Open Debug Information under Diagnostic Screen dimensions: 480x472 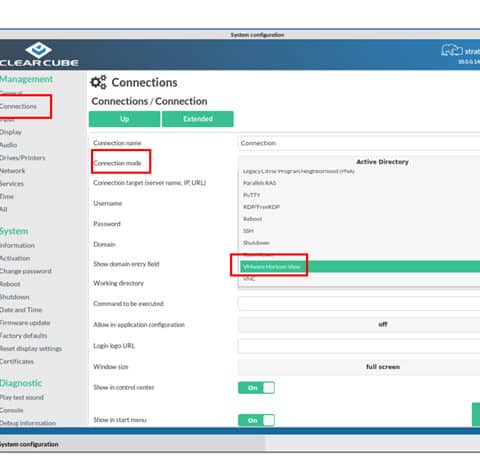pos(28,423)
